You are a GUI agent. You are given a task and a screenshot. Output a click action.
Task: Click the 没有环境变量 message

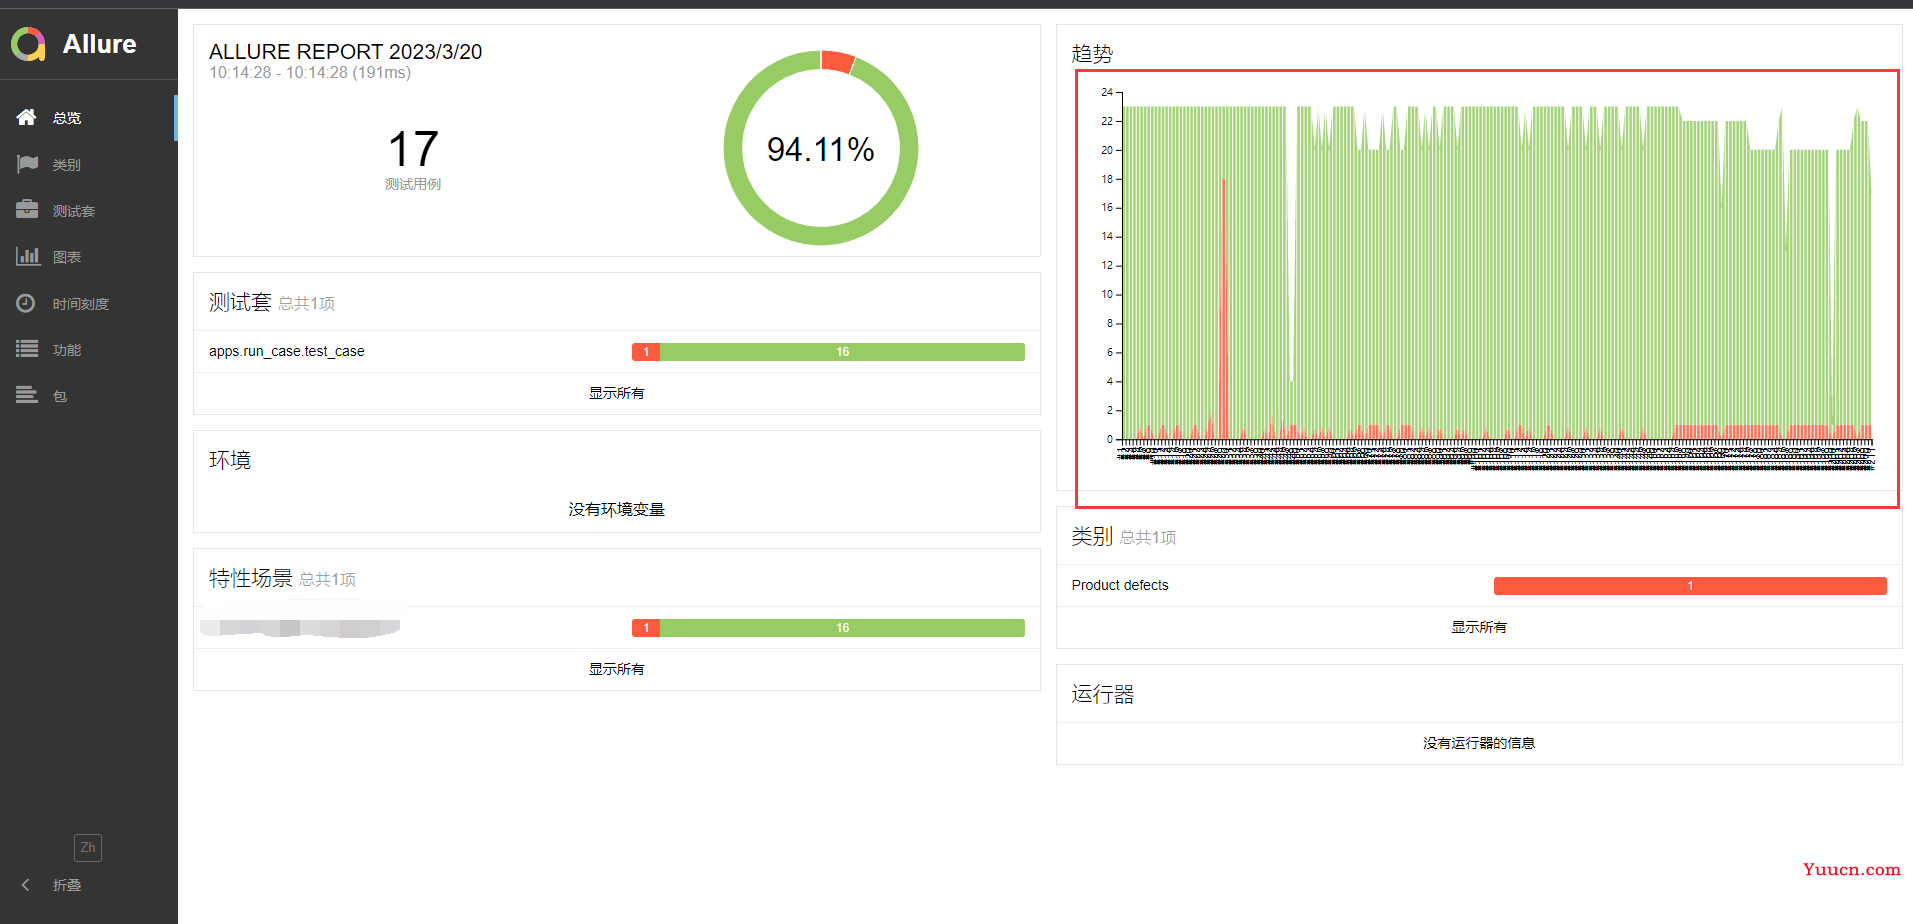616,509
